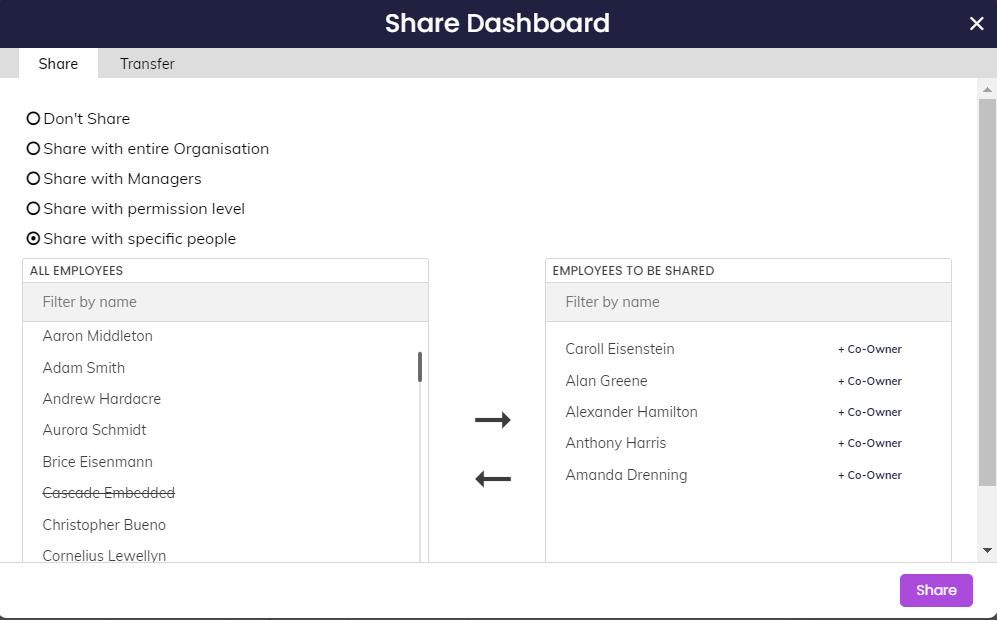Select Adam Smith in All Employees
Image resolution: width=997 pixels, height=620 pixels.
[83, 368]
